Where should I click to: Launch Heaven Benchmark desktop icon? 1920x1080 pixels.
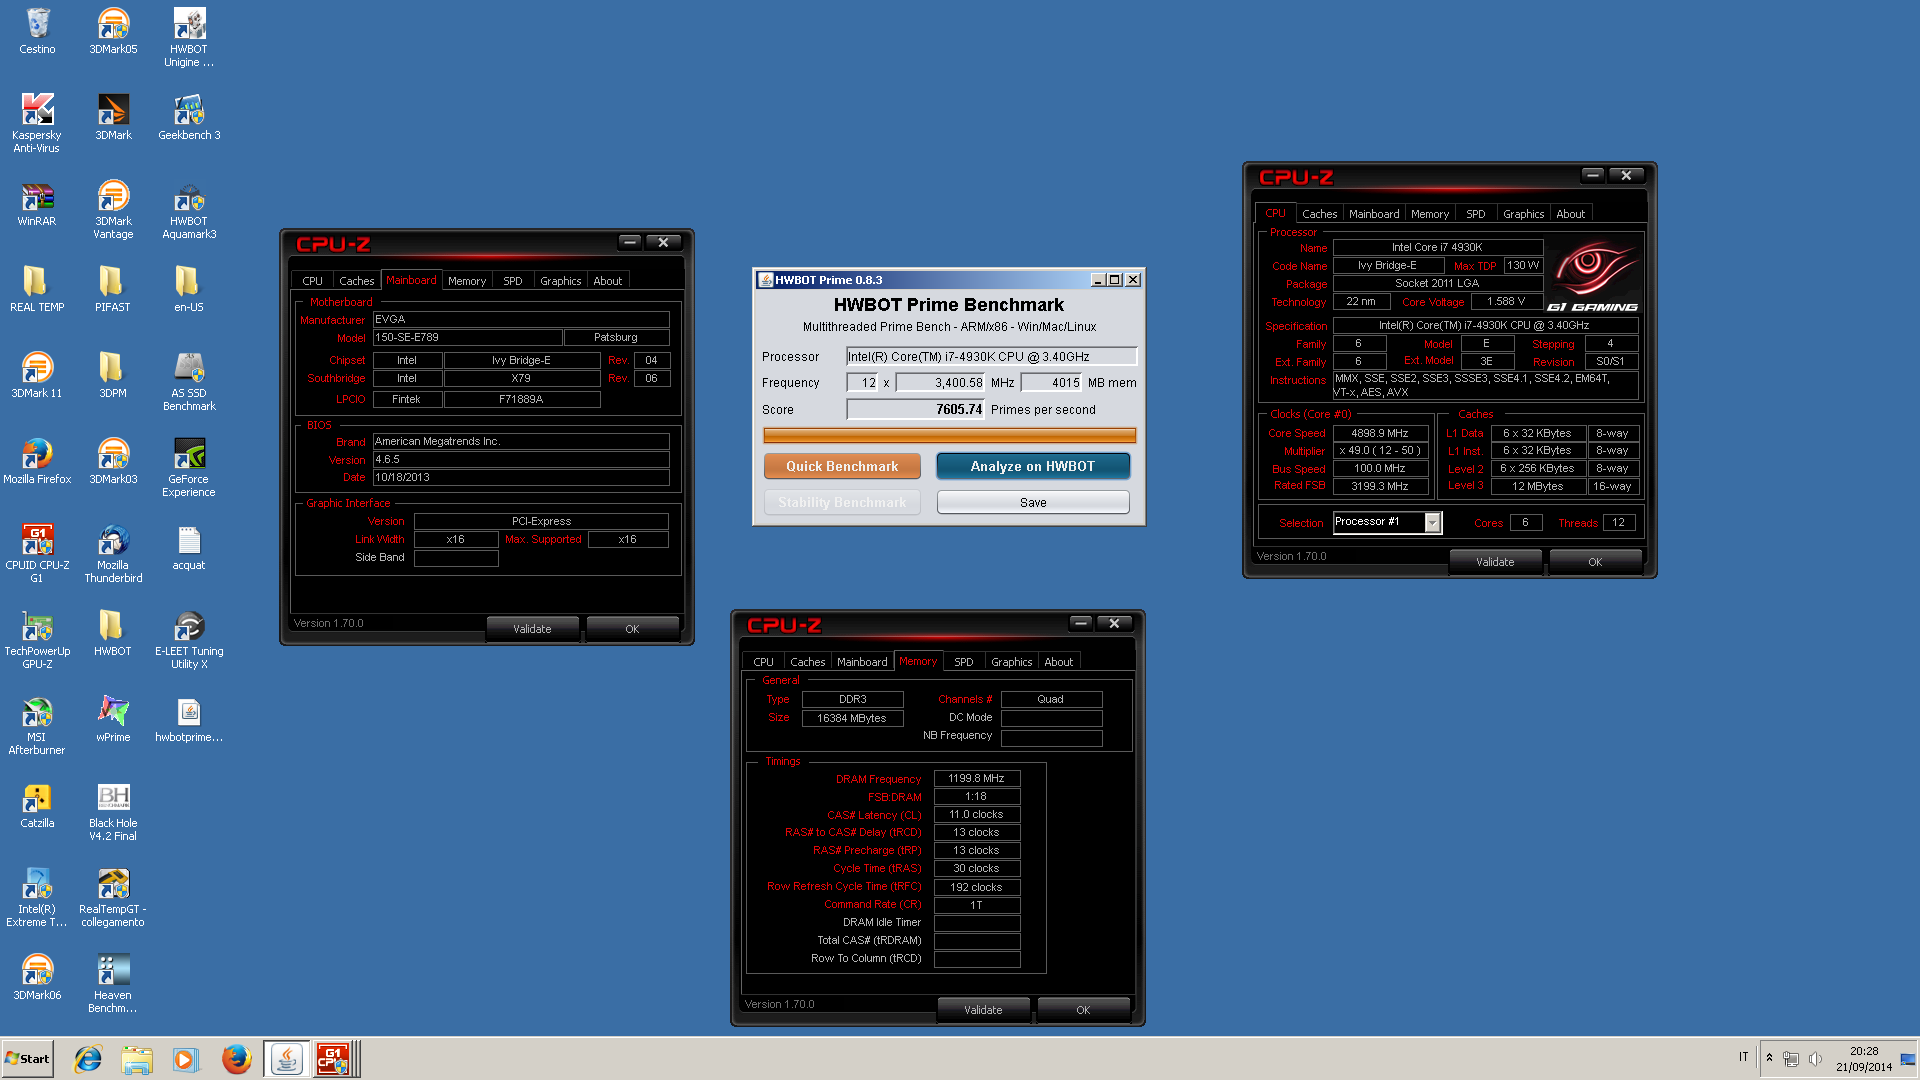pos(113,983)
